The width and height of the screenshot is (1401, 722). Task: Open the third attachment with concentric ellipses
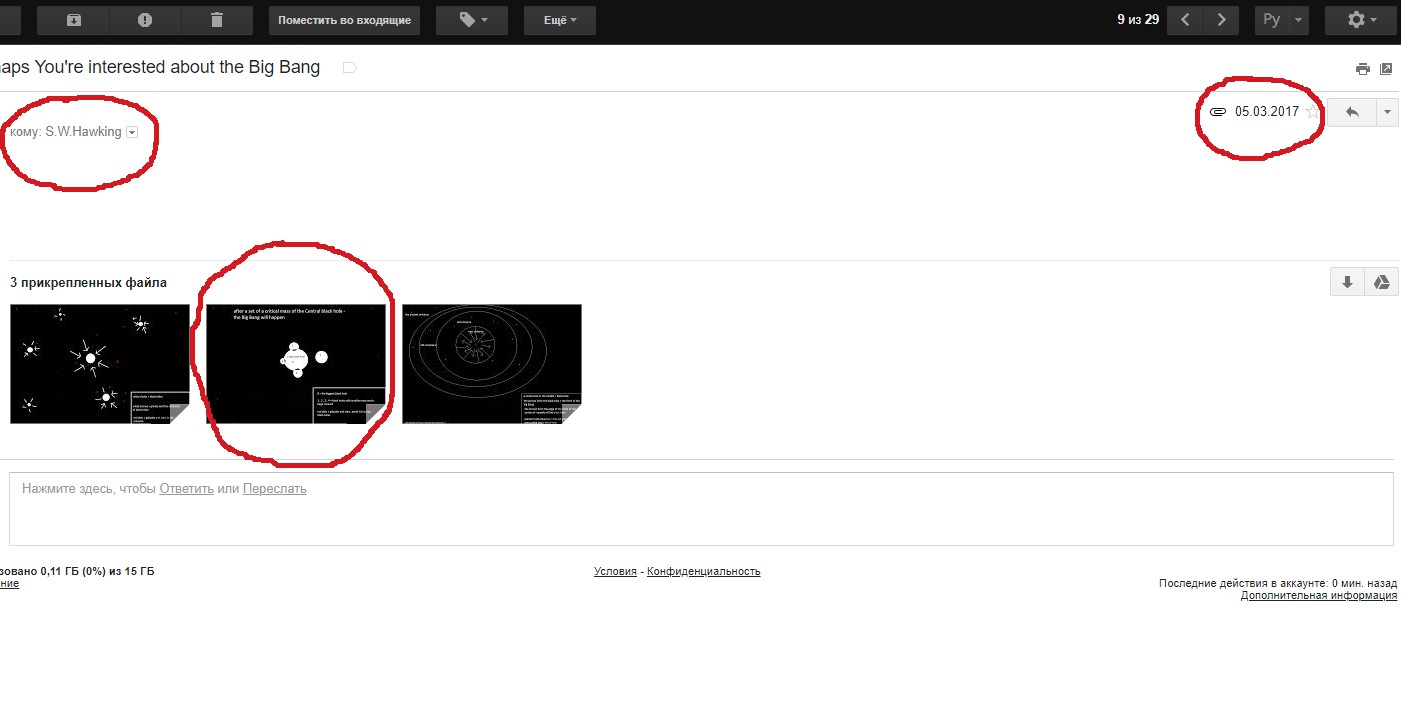coord(492,364)
